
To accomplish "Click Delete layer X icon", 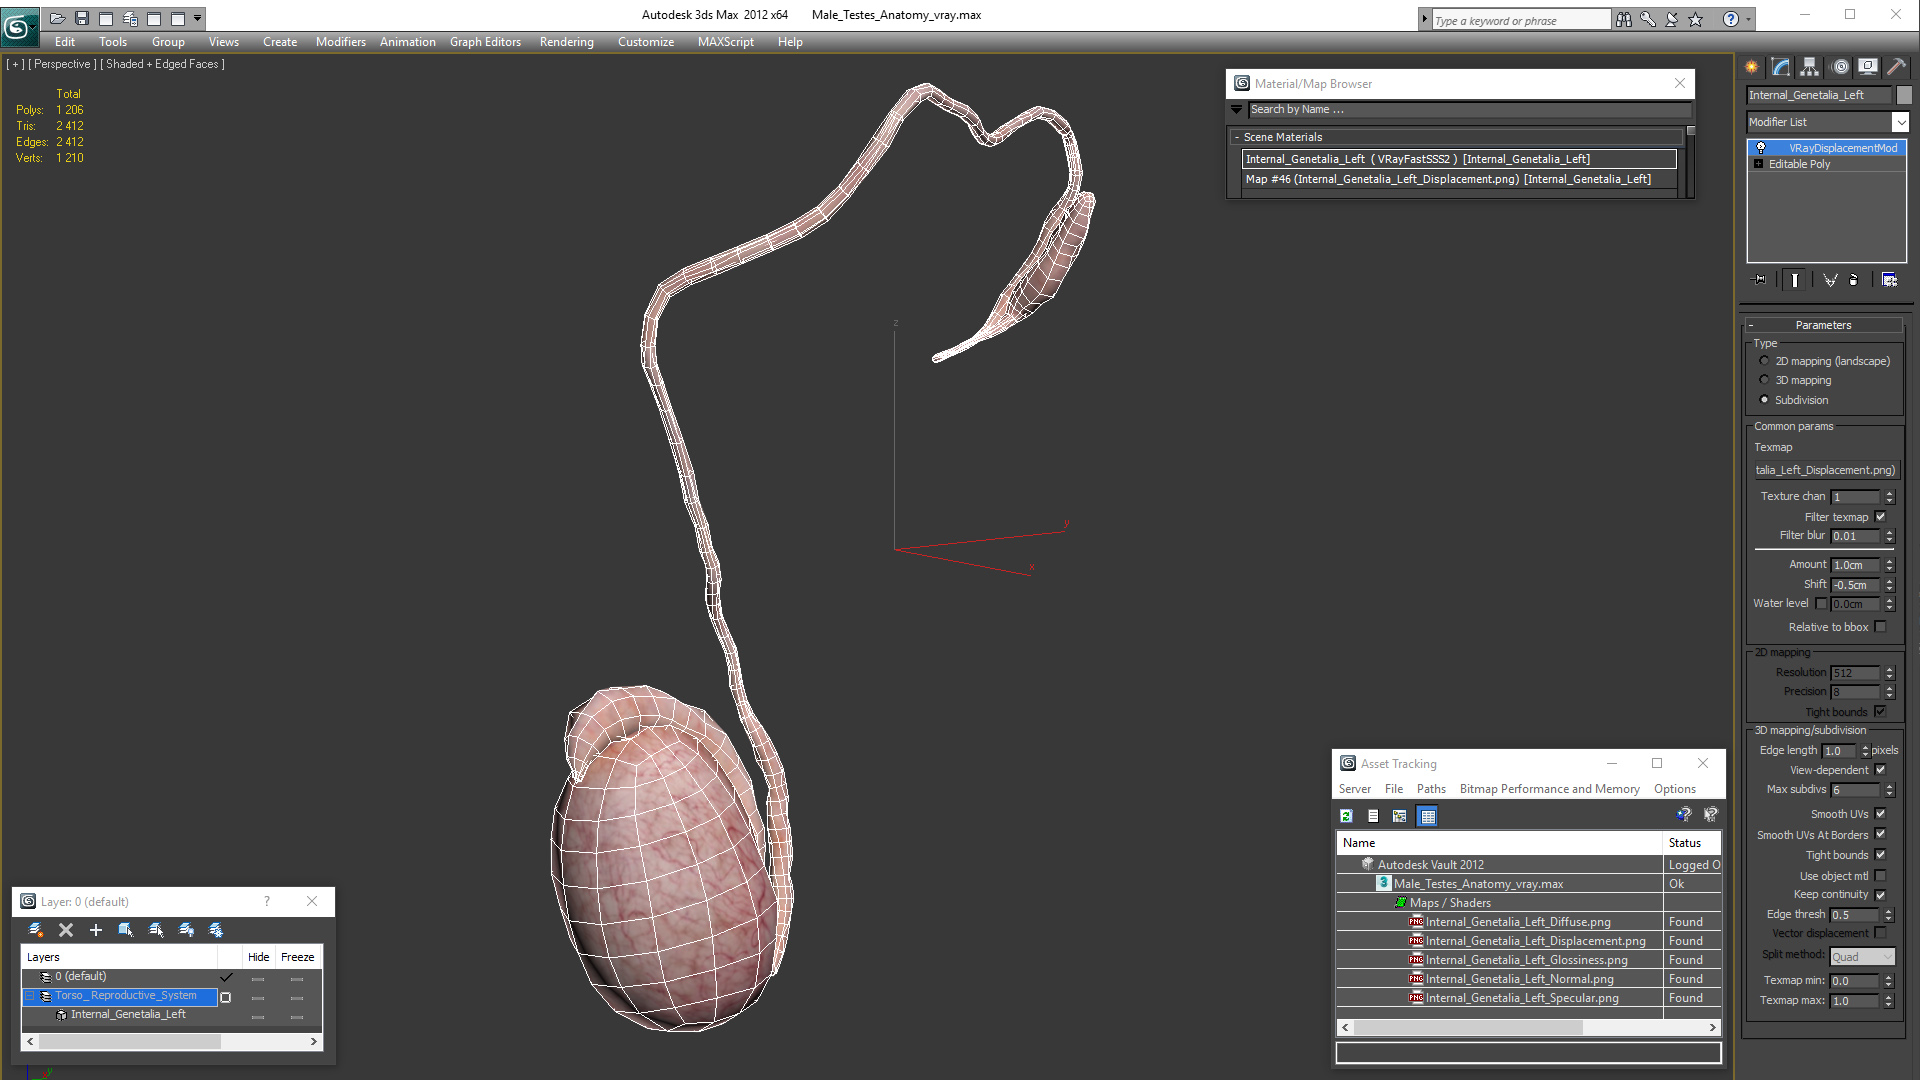I will (66, 930).
